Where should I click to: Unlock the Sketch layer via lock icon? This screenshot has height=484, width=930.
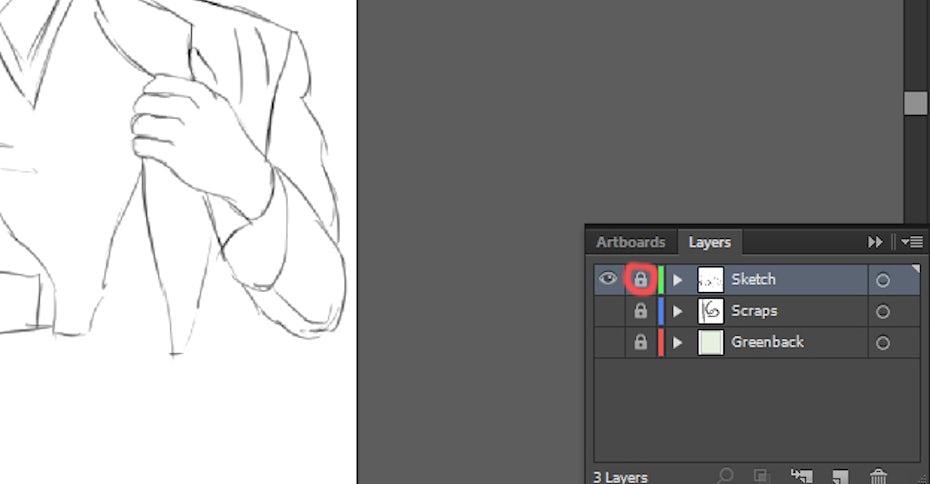[x=640, y=280]
